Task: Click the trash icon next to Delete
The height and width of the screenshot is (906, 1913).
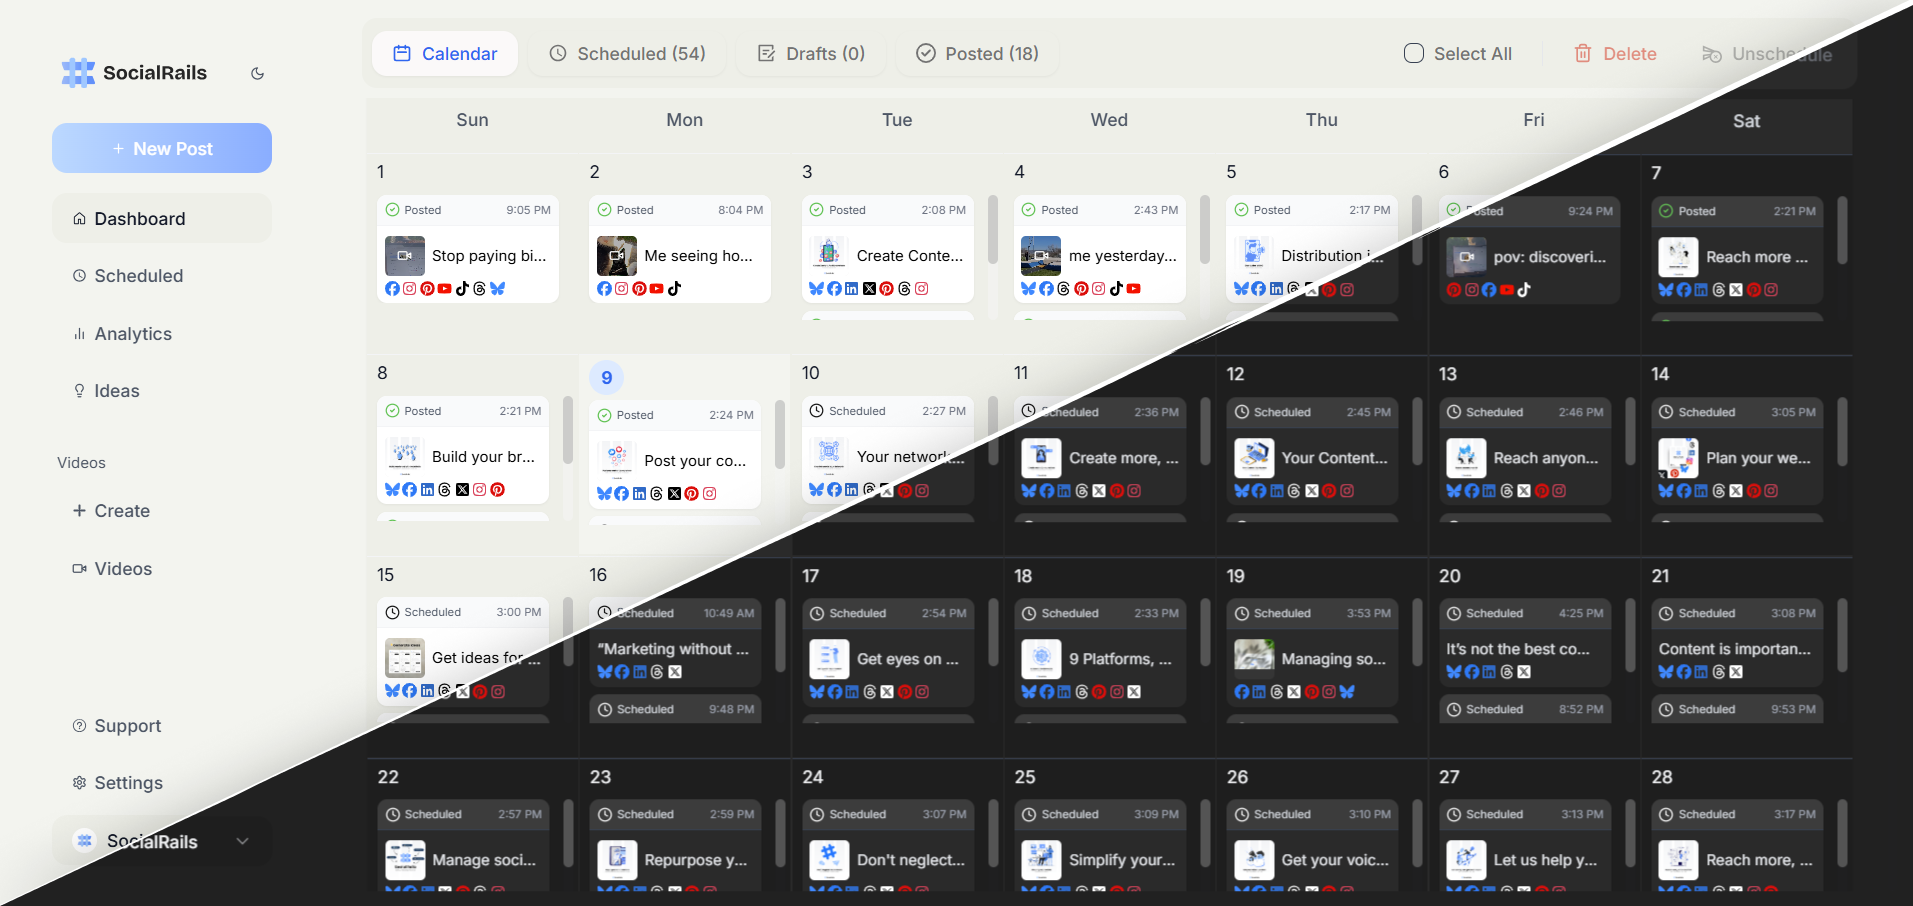Action: pos(1583,53)
